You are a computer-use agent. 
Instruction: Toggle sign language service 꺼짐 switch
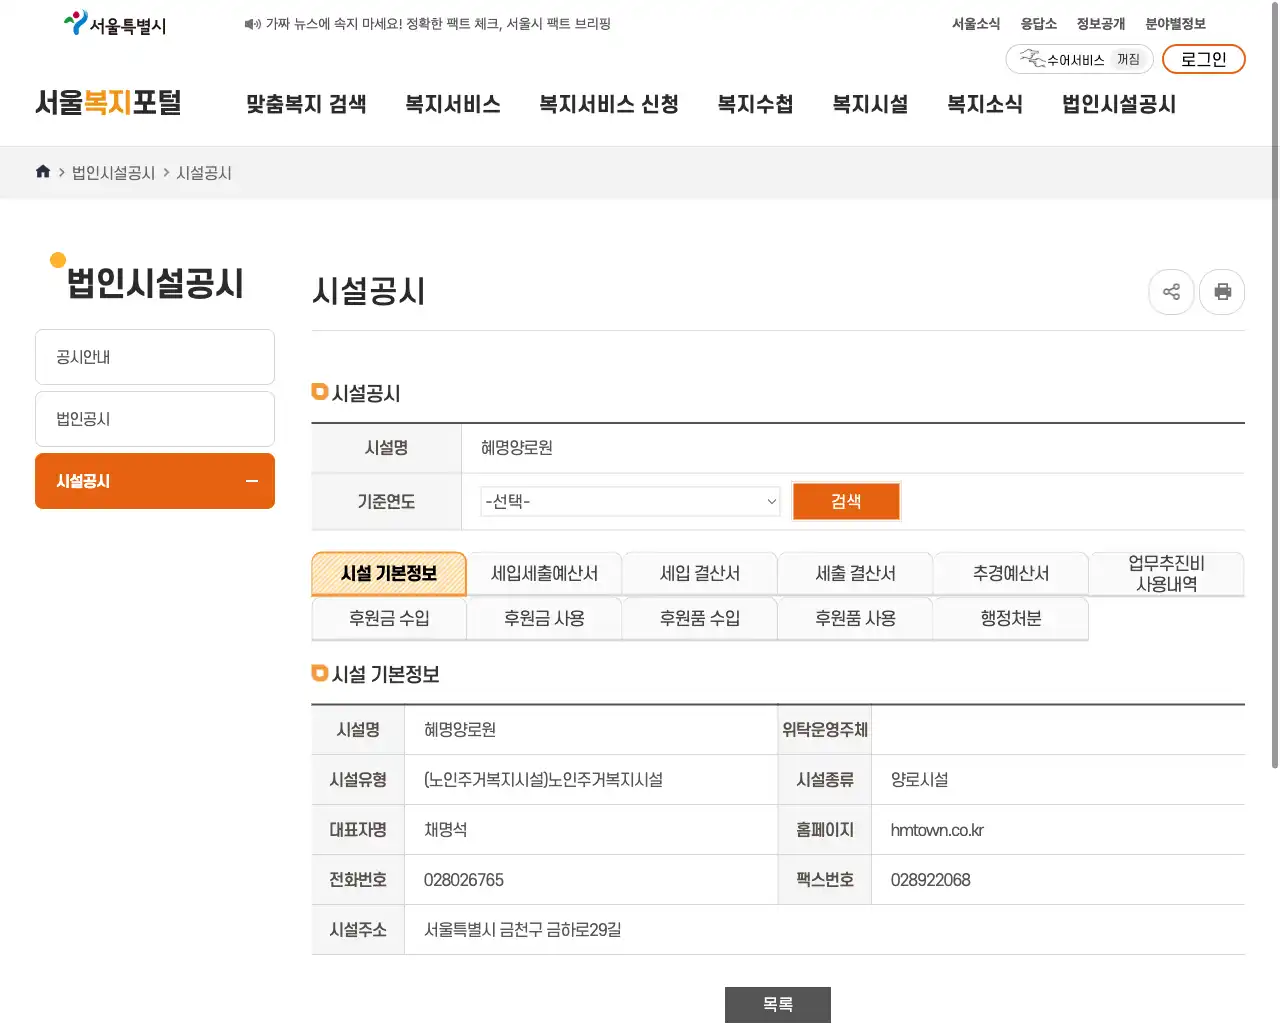[1128, 60]
